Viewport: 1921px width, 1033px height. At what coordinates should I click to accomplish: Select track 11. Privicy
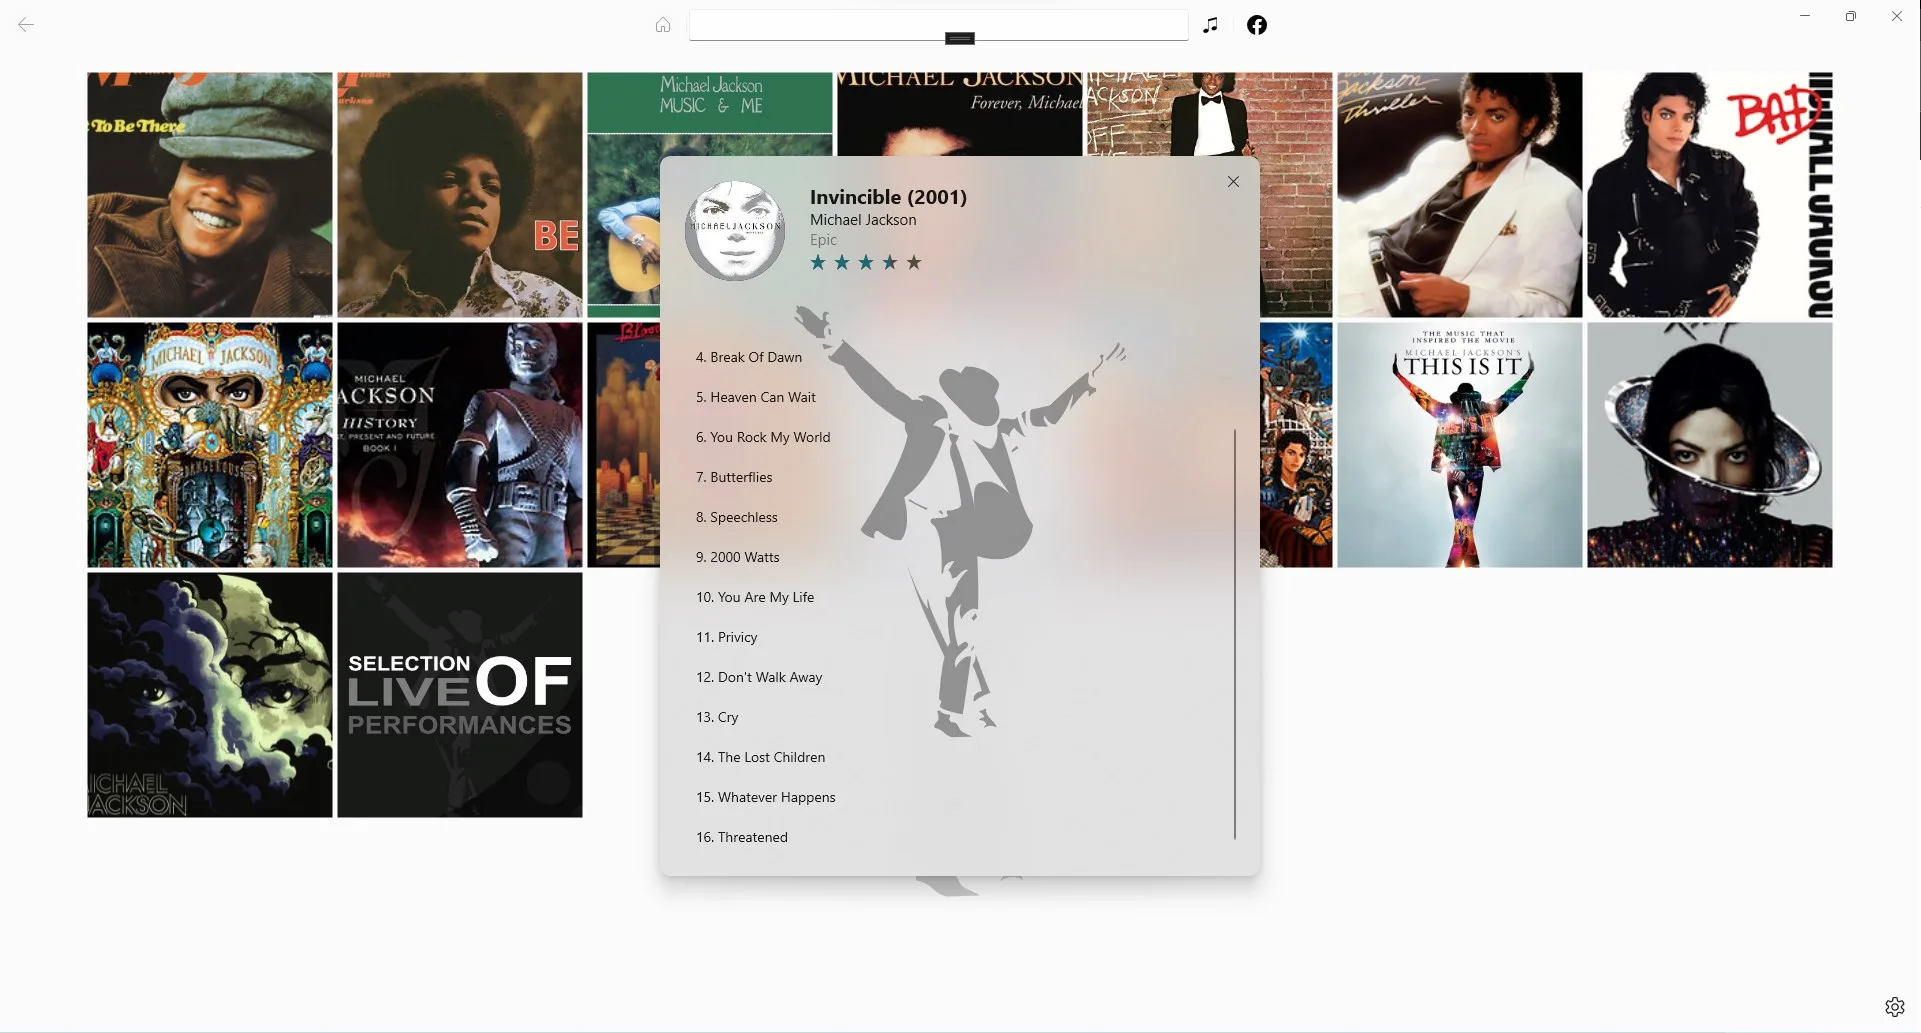pyautogui.click(x=727, y=637)
